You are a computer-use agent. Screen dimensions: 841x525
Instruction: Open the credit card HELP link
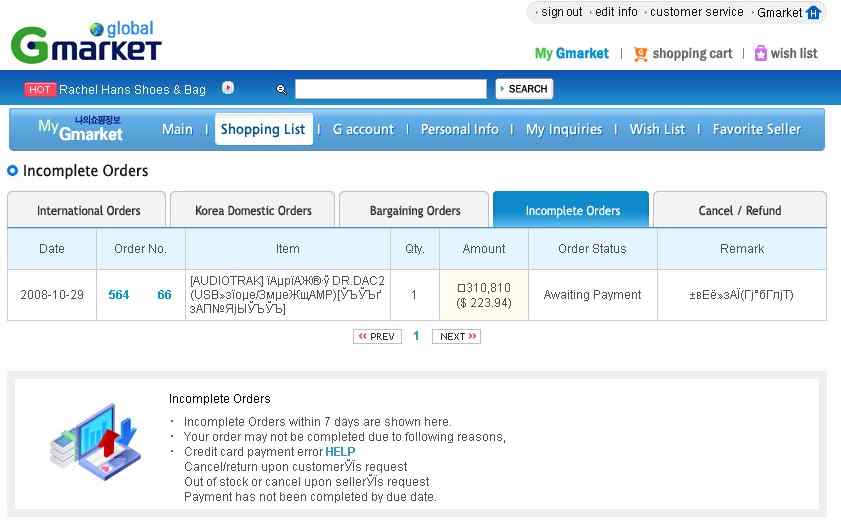coord(340,452)
